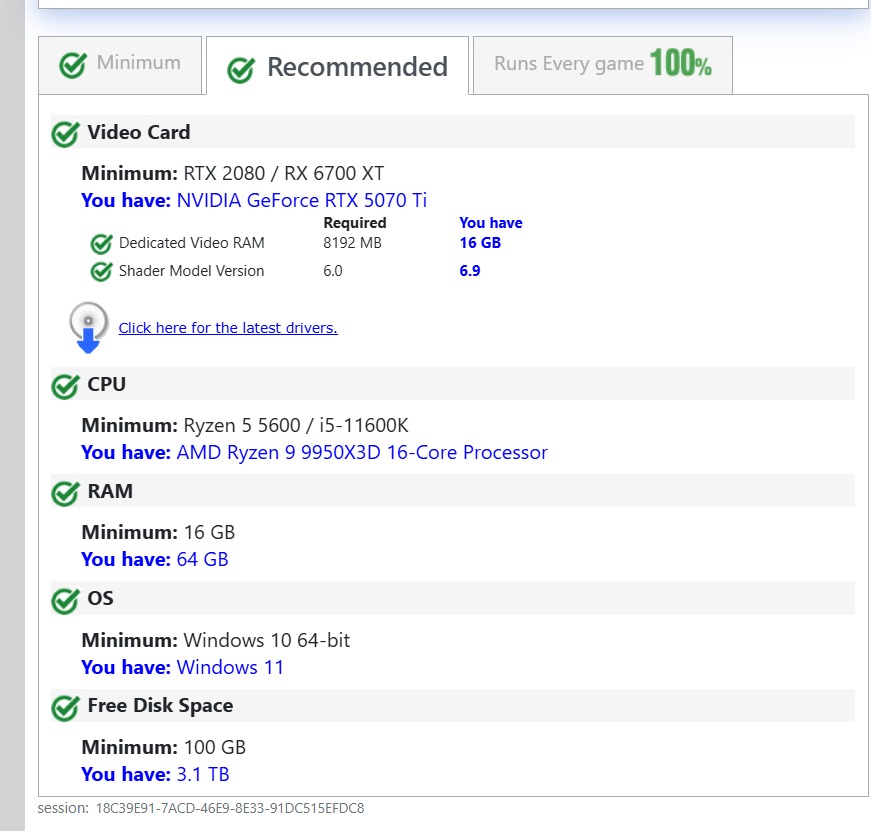
Task: Click the 64 GB RAM value
Action: tap(203, 559)
